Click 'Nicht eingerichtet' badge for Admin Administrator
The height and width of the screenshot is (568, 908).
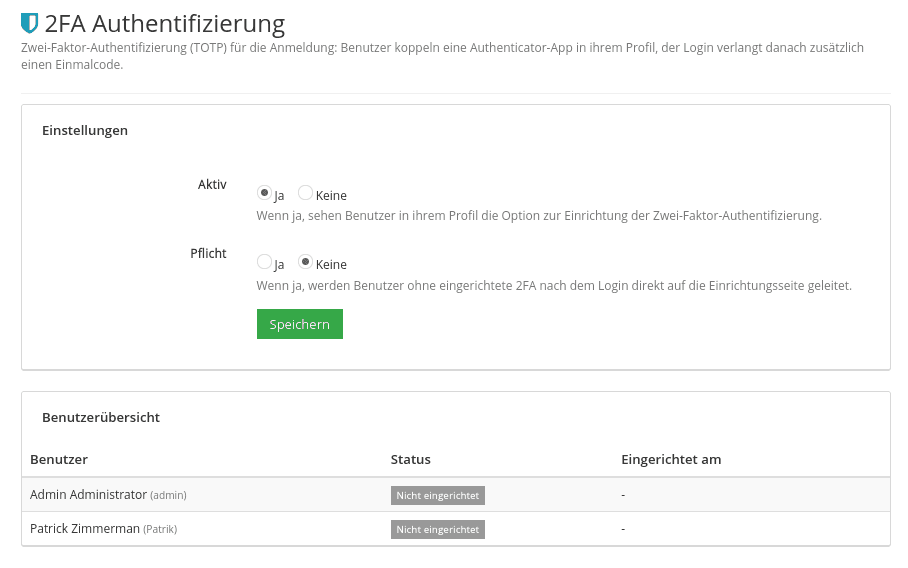point(438,496)
